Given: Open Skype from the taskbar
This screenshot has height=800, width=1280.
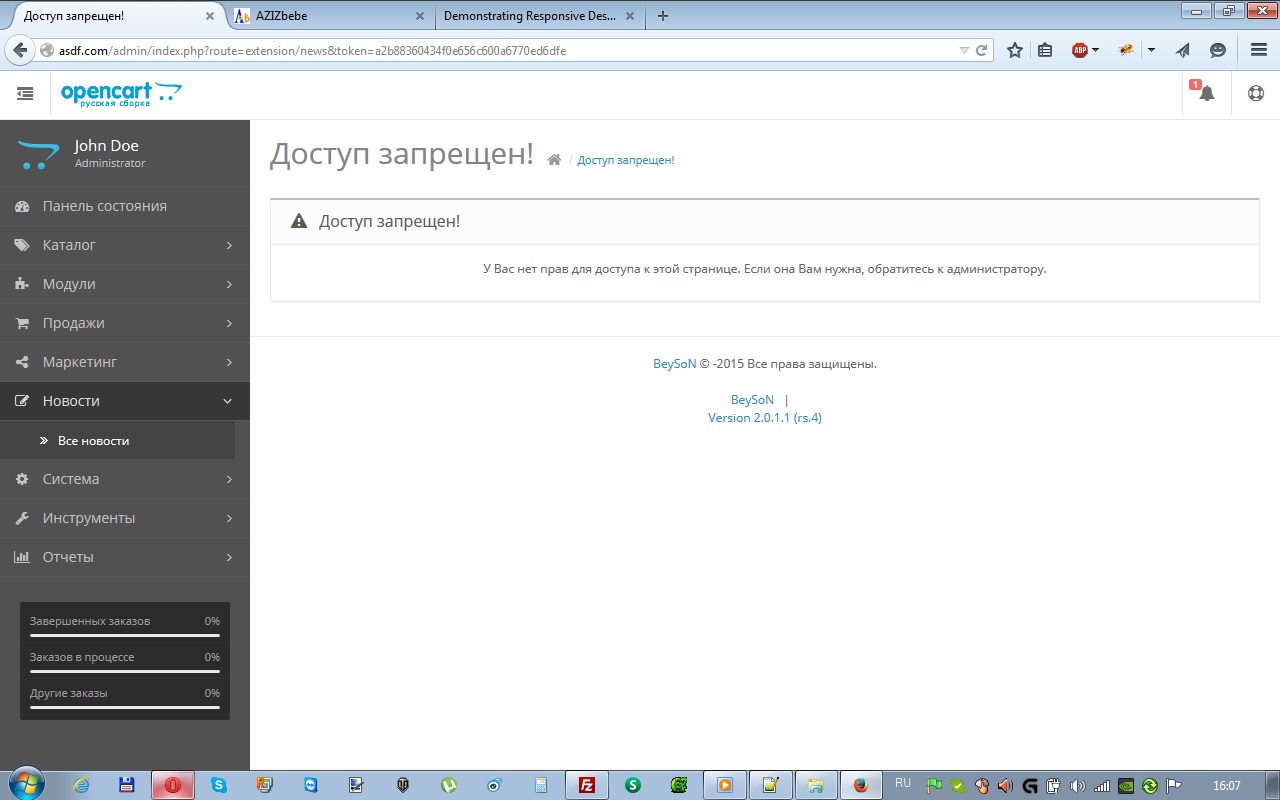Looking at the screenshot, I should coord(219,785).
